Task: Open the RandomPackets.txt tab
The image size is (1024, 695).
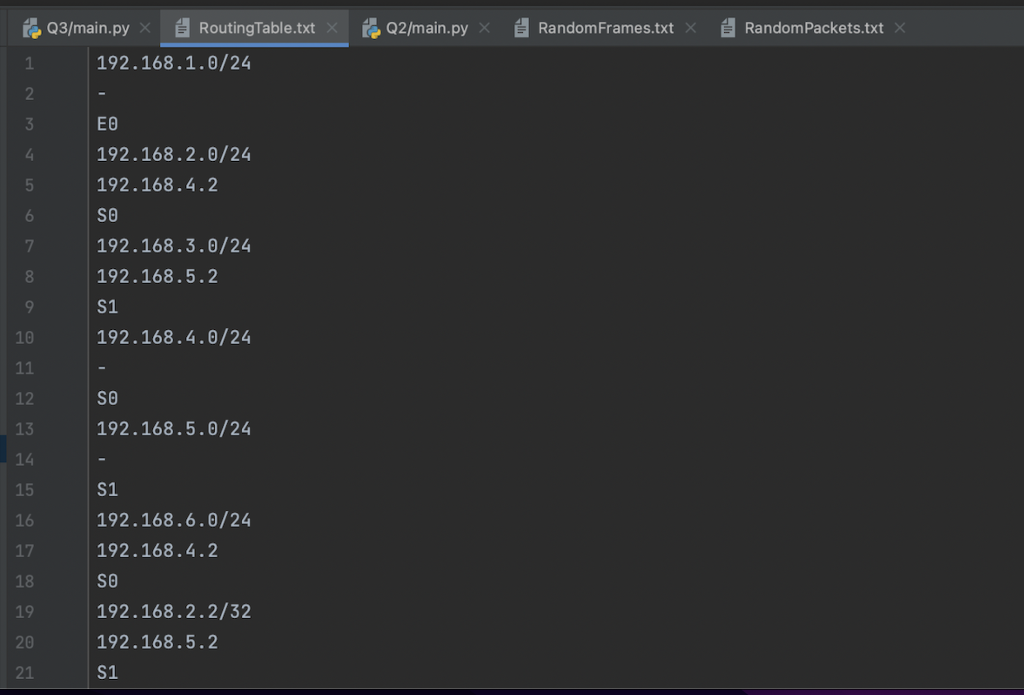Action: 814,28
